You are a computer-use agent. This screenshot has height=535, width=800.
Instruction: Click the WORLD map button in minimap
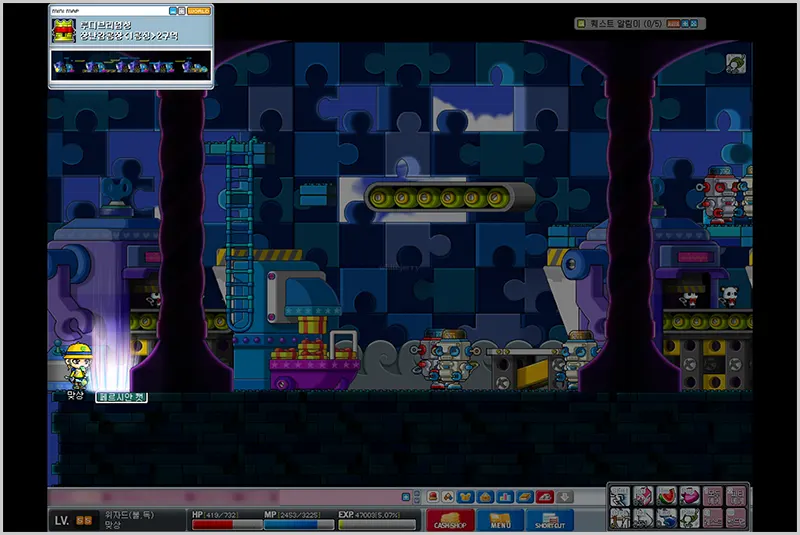click(199, 11)
